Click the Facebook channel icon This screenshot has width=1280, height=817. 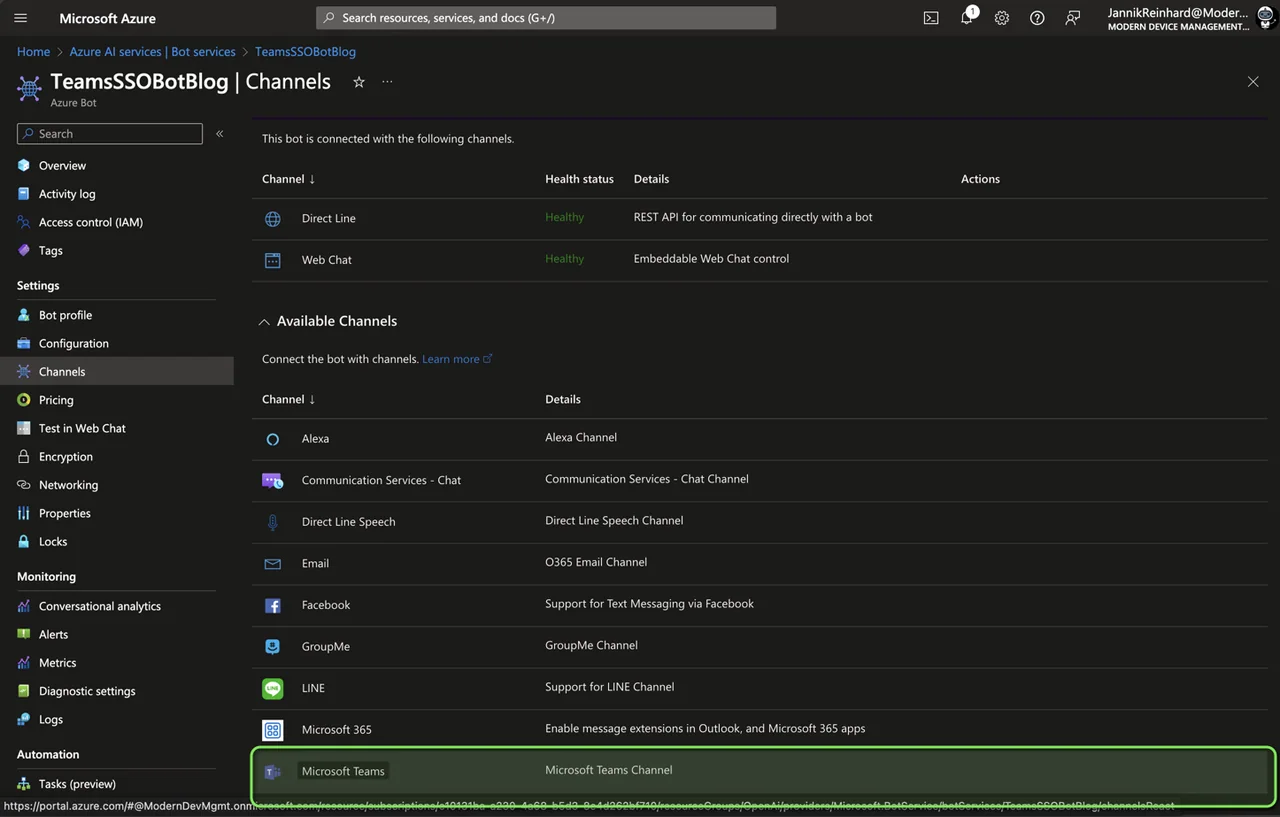click(x=273, y=605)
